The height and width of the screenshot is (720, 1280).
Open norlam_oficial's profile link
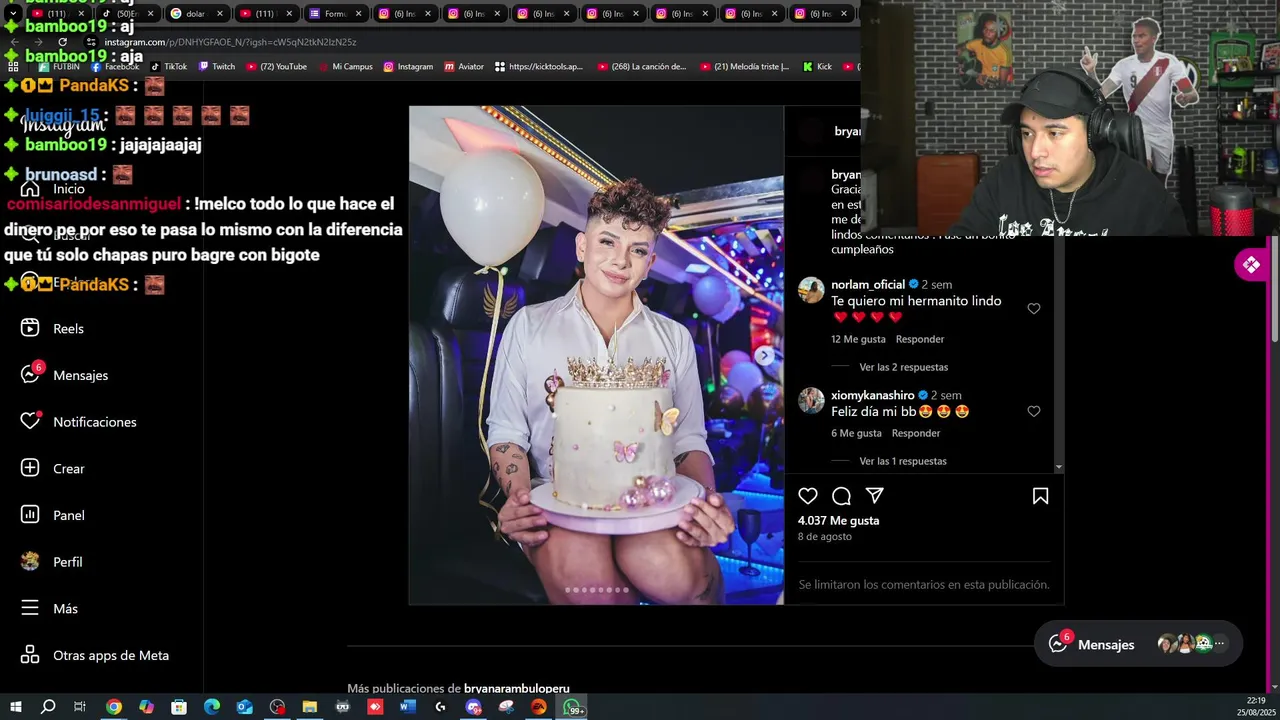coord(867,285)
